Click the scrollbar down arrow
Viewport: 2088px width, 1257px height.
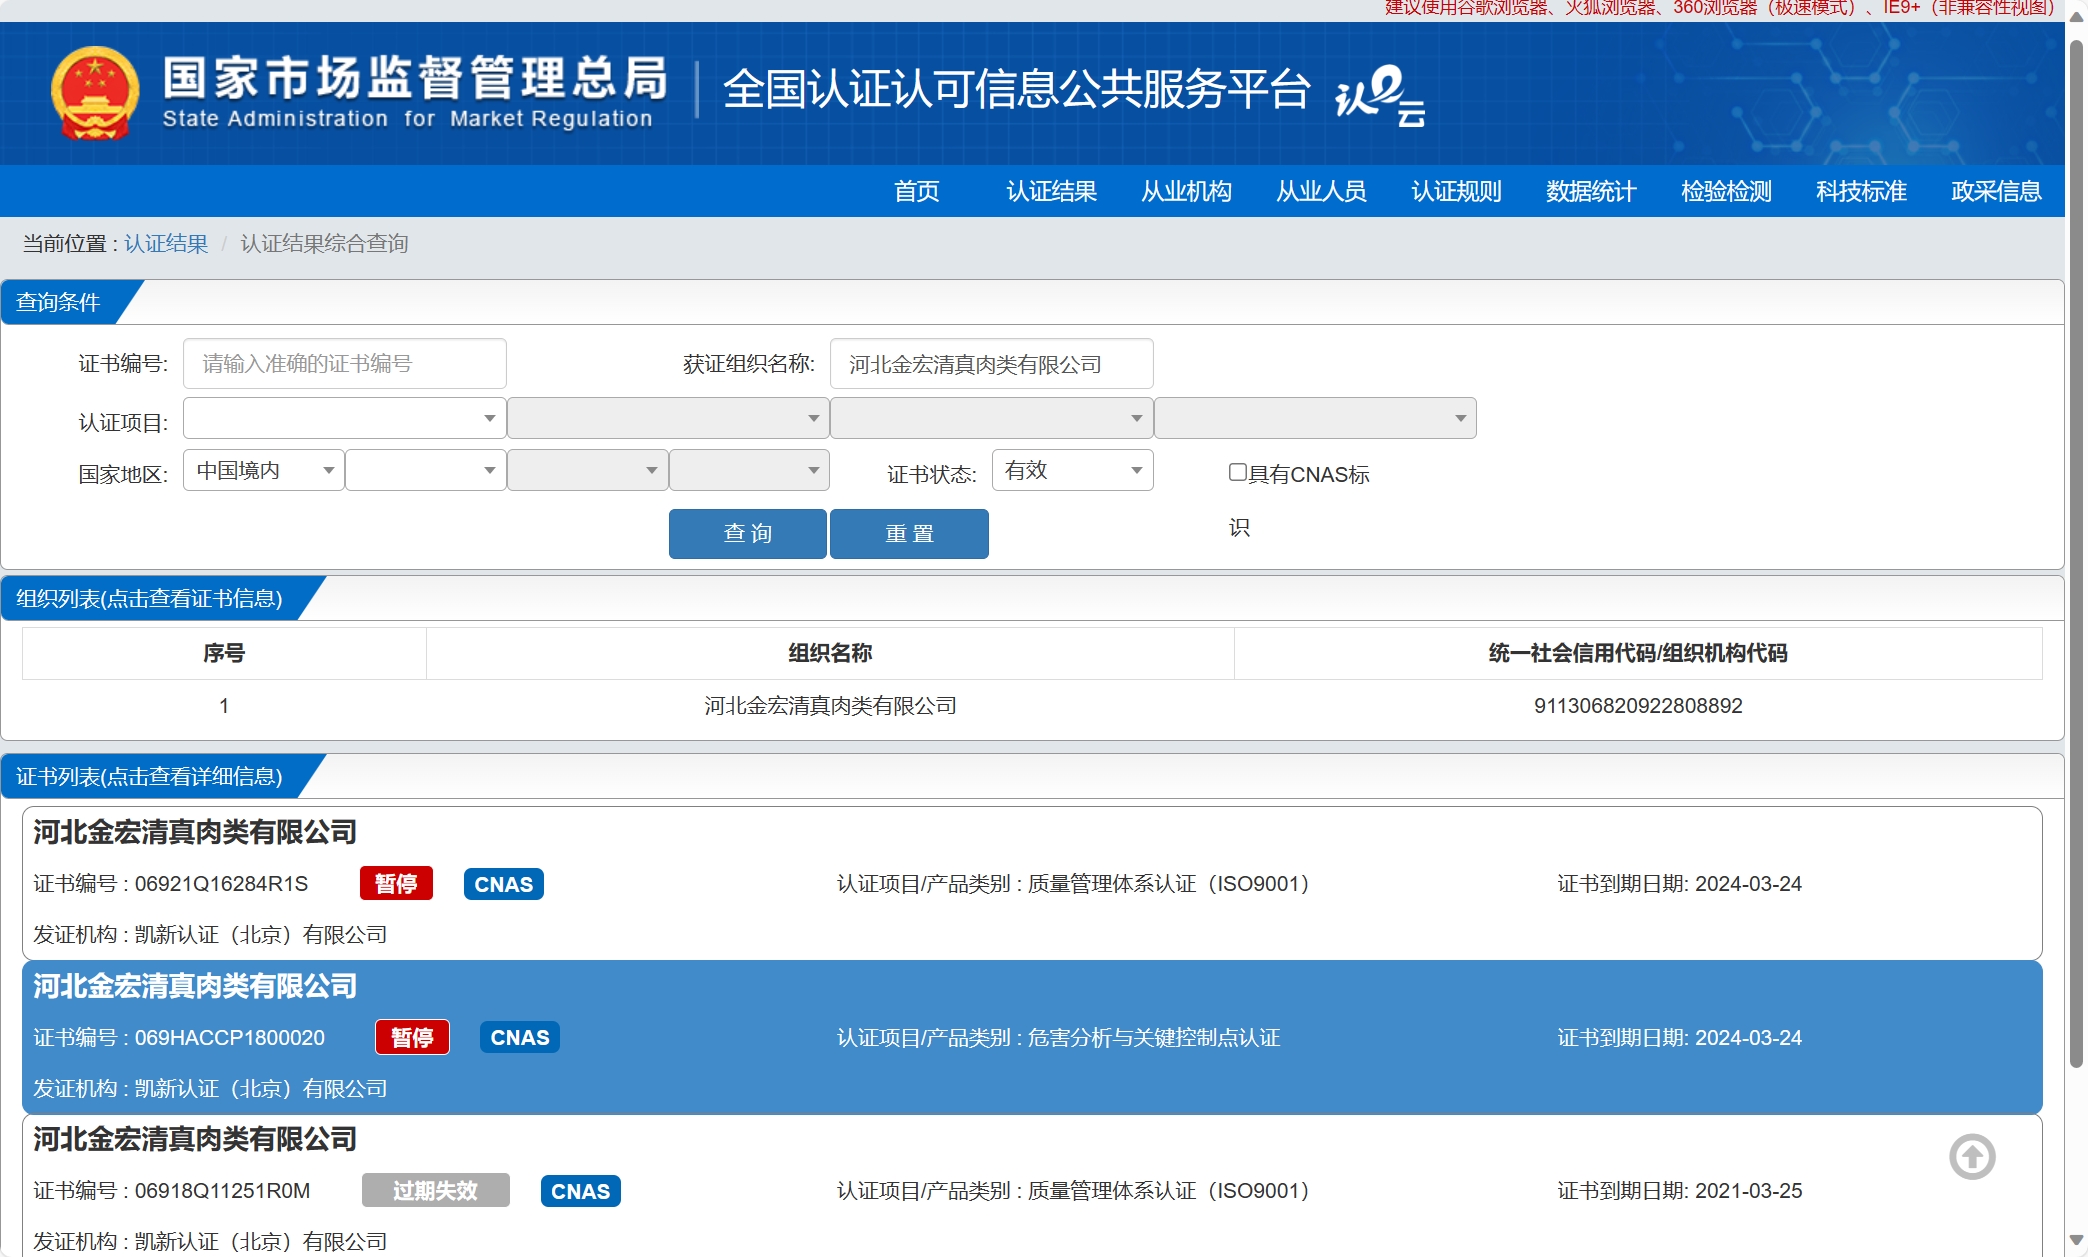pos(2077,1240)
